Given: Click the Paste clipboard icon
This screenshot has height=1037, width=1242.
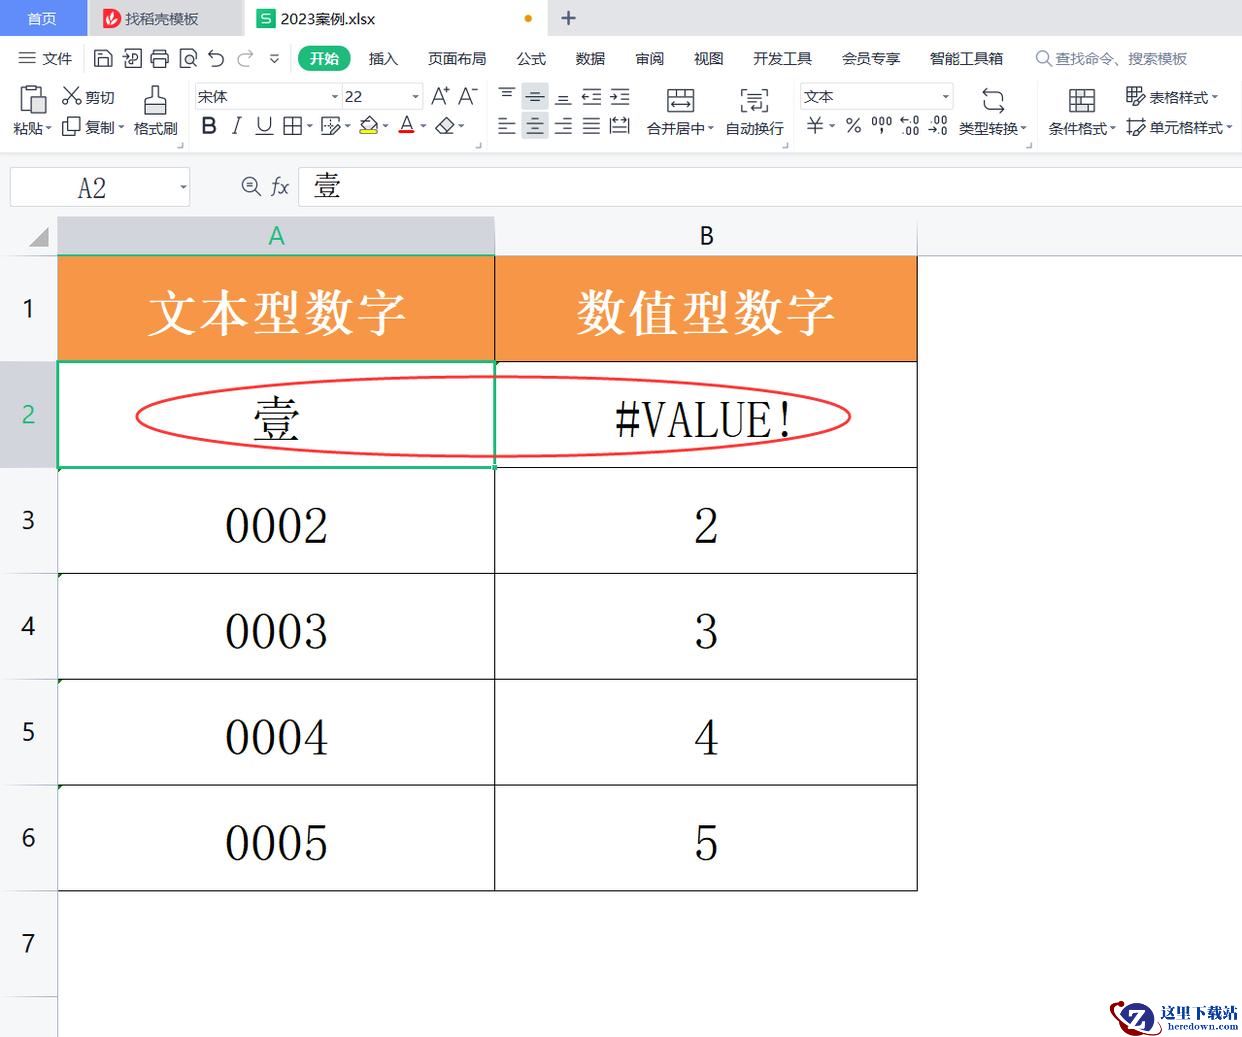Looking at the screenshot, I should point(33,100).
